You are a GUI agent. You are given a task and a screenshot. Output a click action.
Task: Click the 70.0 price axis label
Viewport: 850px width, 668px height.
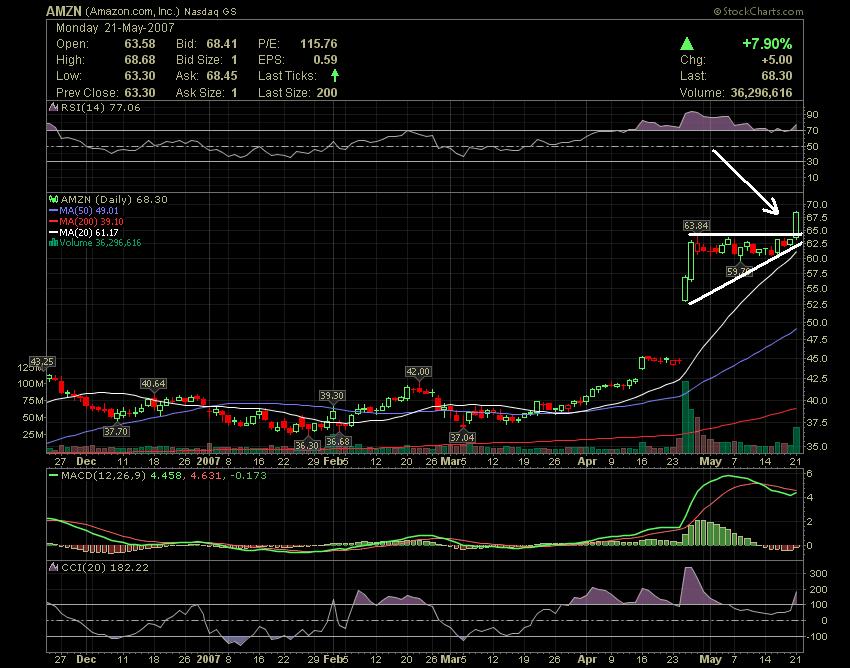pos(816,204)
